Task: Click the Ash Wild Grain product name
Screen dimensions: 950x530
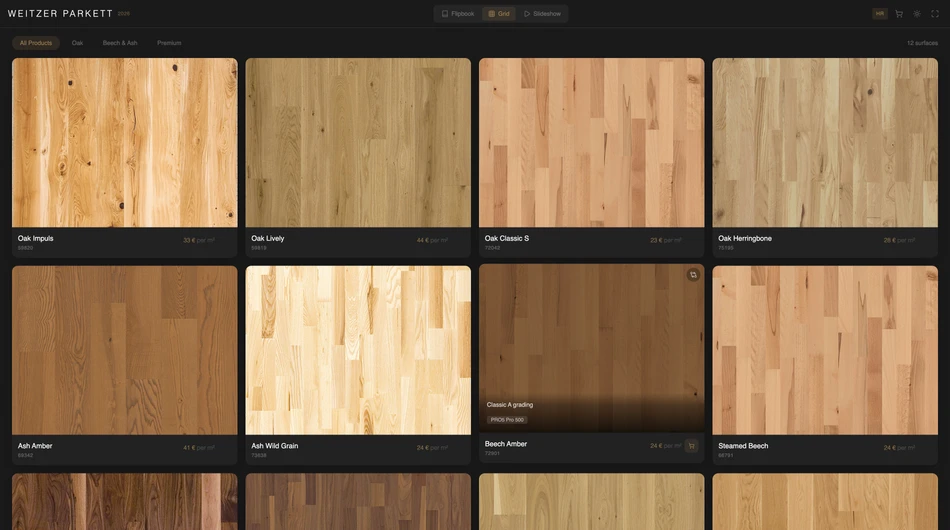Action: click(x=274, y=446)
